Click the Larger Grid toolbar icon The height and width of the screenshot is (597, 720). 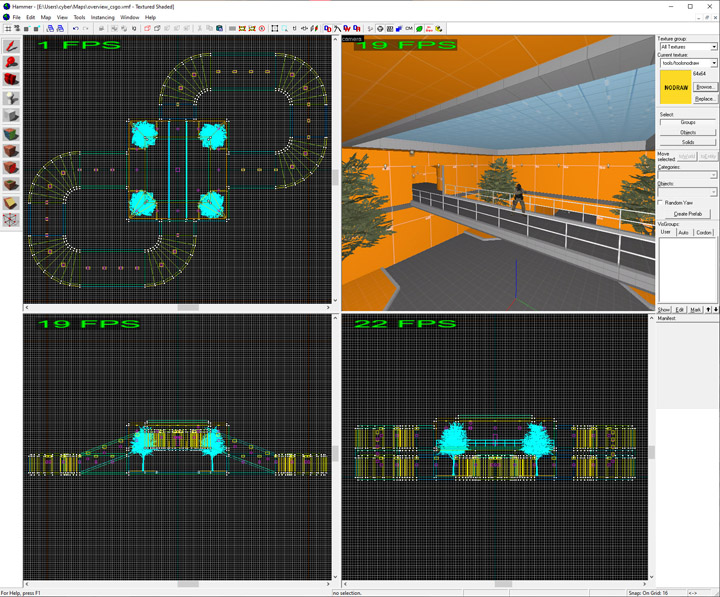[37, 28]
